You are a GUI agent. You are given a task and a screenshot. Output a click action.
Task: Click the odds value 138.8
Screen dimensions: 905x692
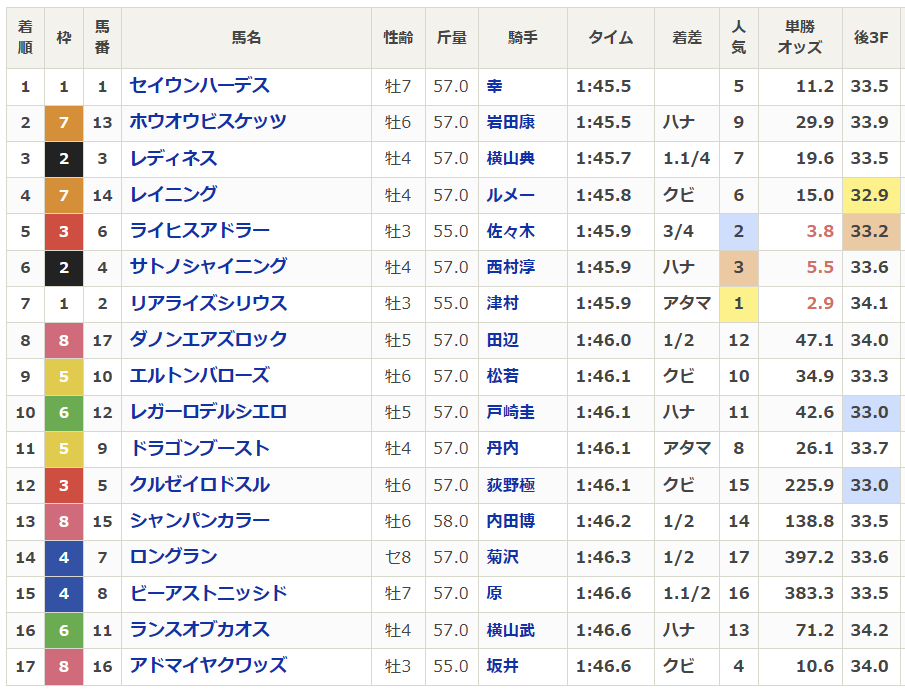tap(809, 521)
